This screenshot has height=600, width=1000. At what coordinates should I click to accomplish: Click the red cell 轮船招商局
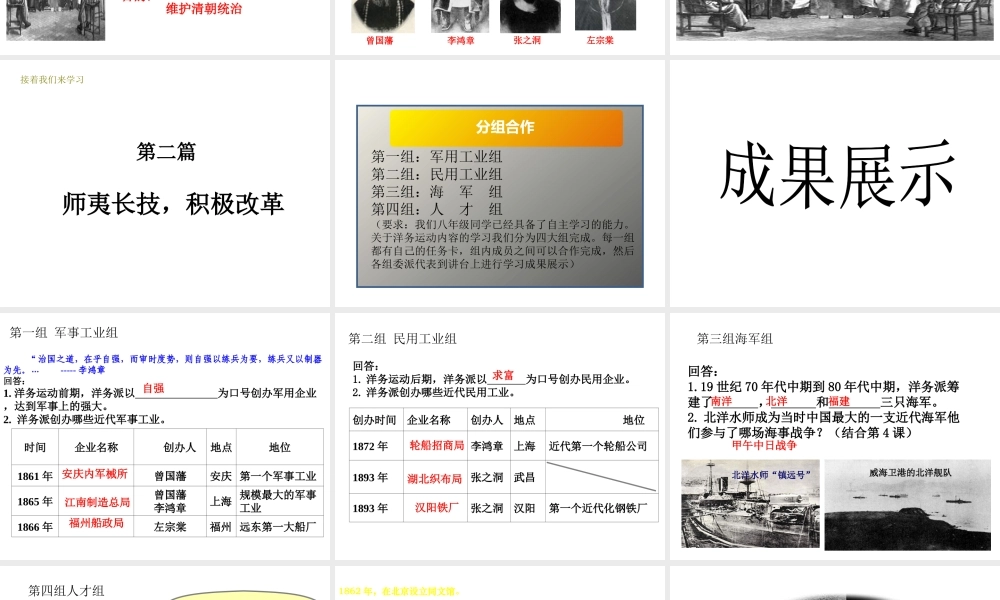click(436, 446)
